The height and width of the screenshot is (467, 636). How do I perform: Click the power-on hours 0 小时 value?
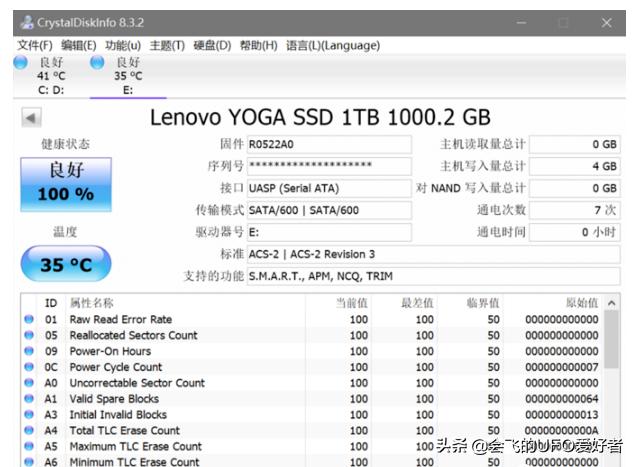point(574,232)
